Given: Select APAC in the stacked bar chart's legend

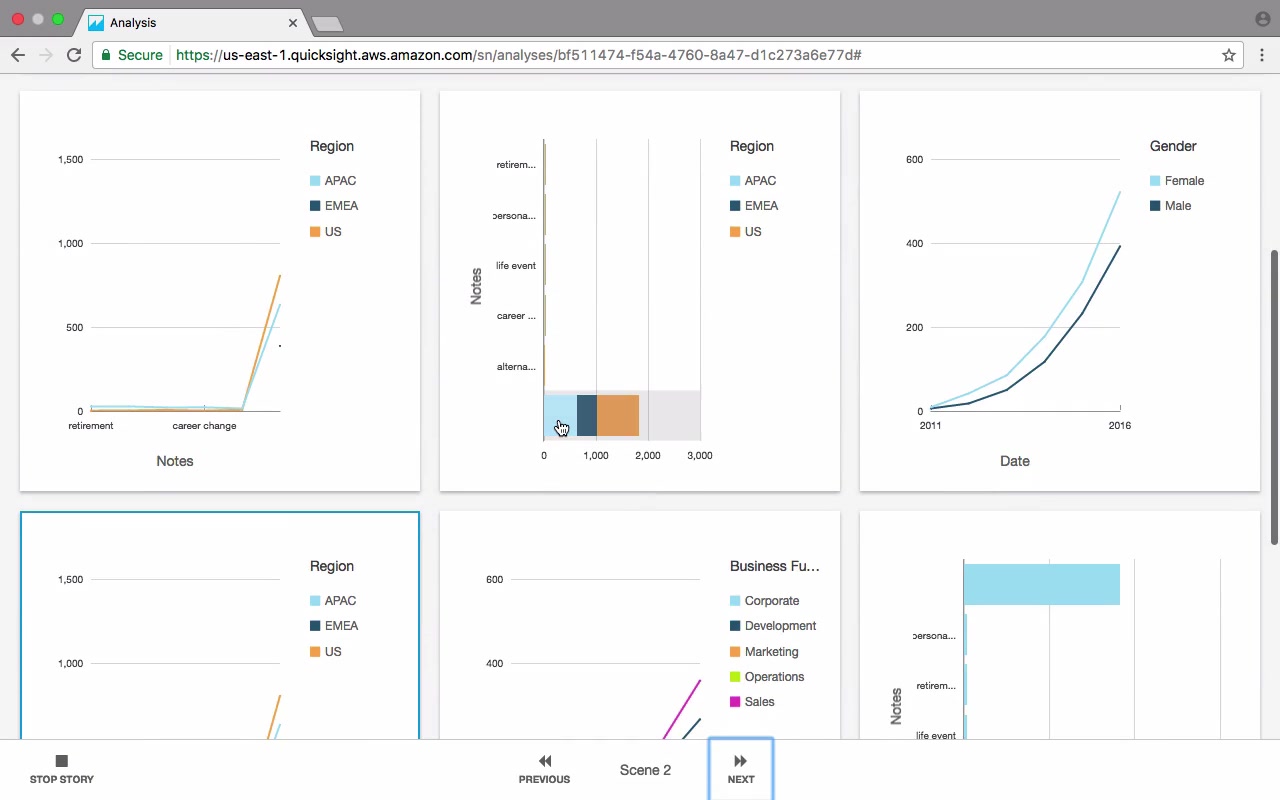Looking at the screenshot, I should coord(753,181).
